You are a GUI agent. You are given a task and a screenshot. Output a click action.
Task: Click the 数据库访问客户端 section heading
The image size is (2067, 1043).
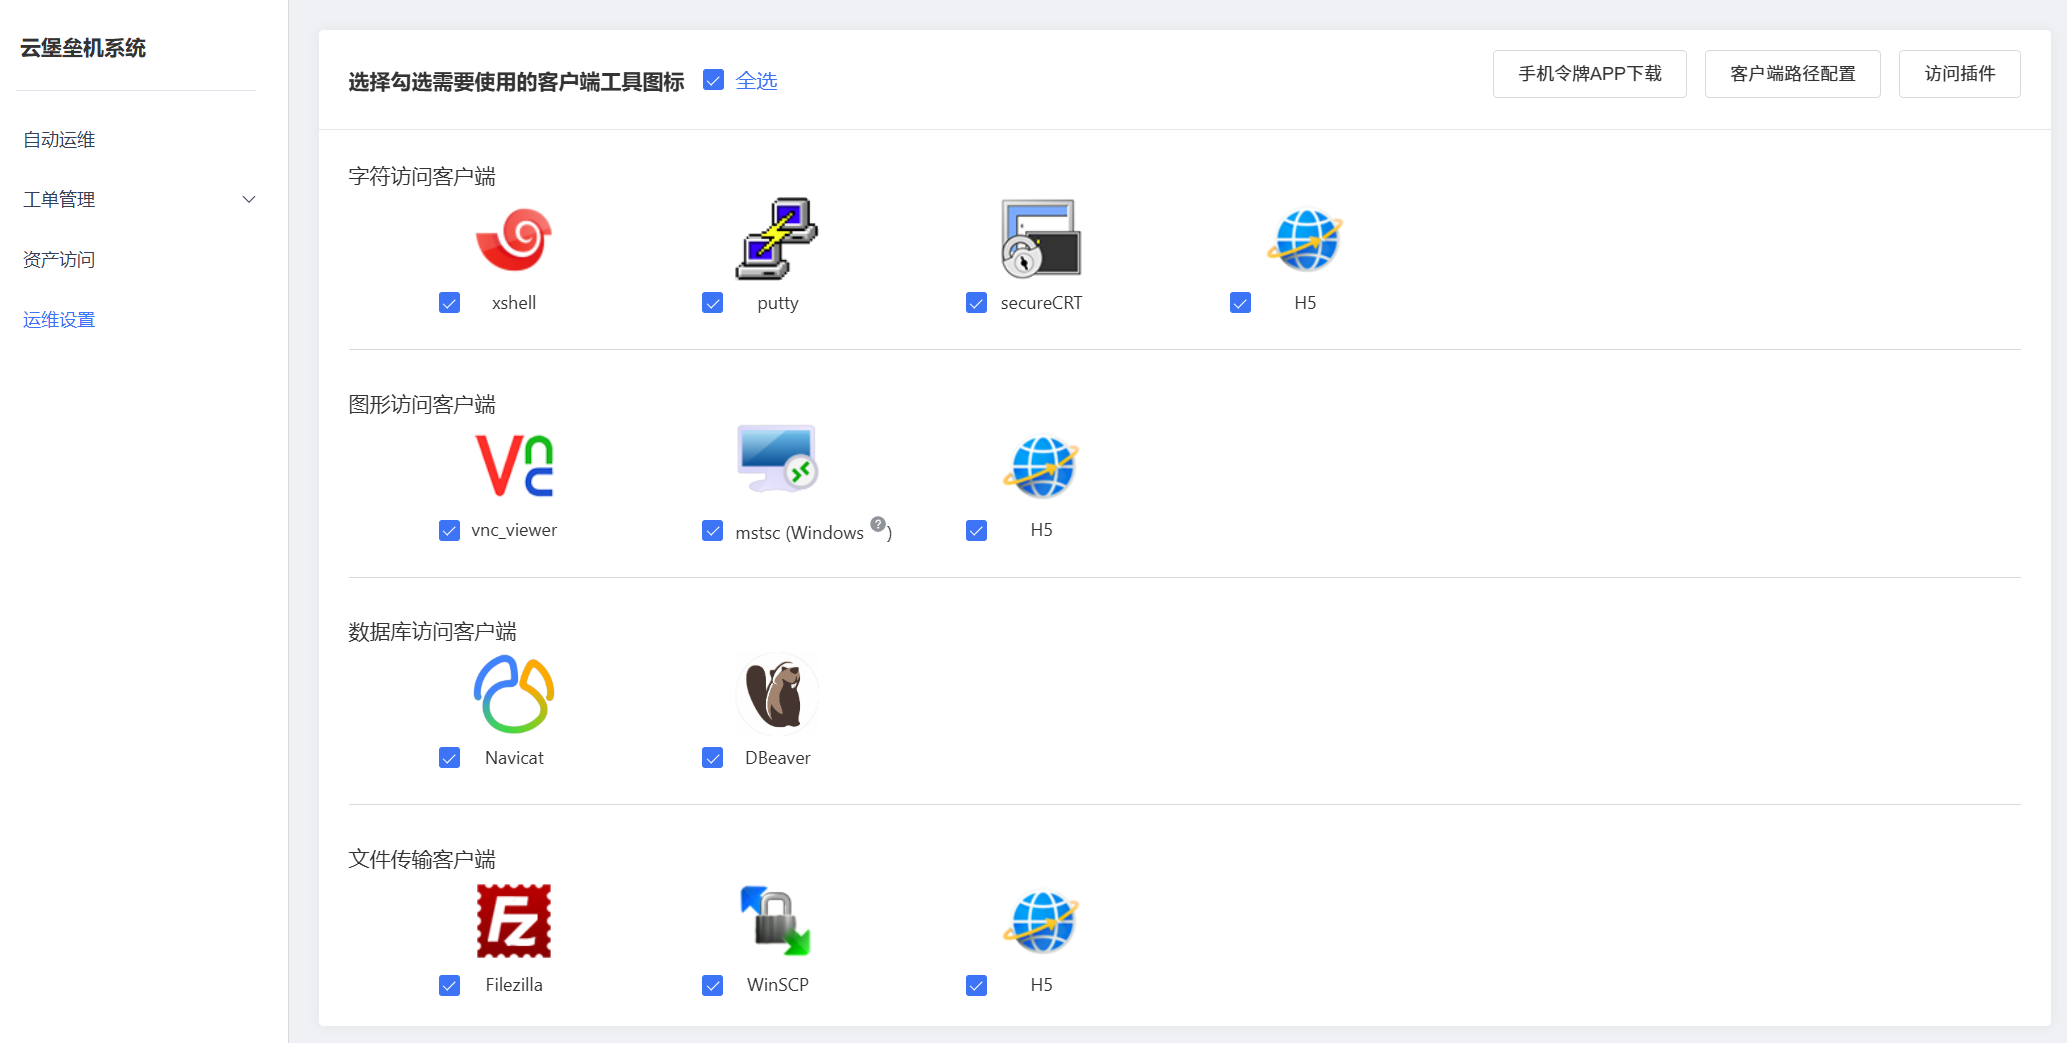432,632
